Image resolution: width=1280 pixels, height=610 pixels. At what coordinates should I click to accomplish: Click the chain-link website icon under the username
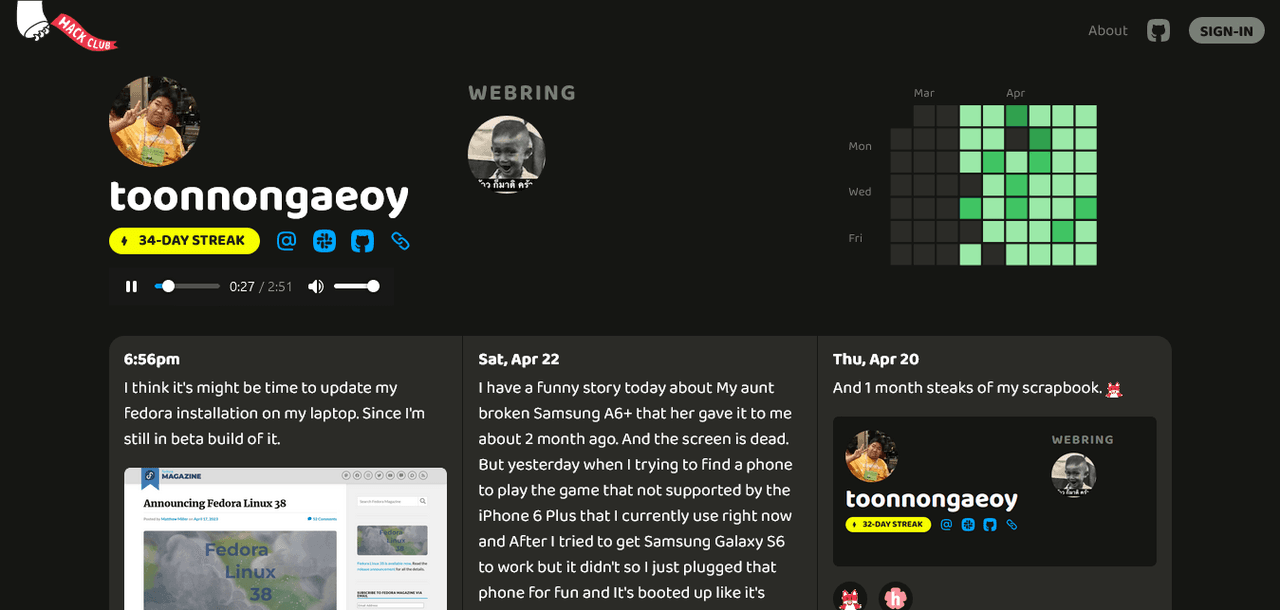click(400, 241)
